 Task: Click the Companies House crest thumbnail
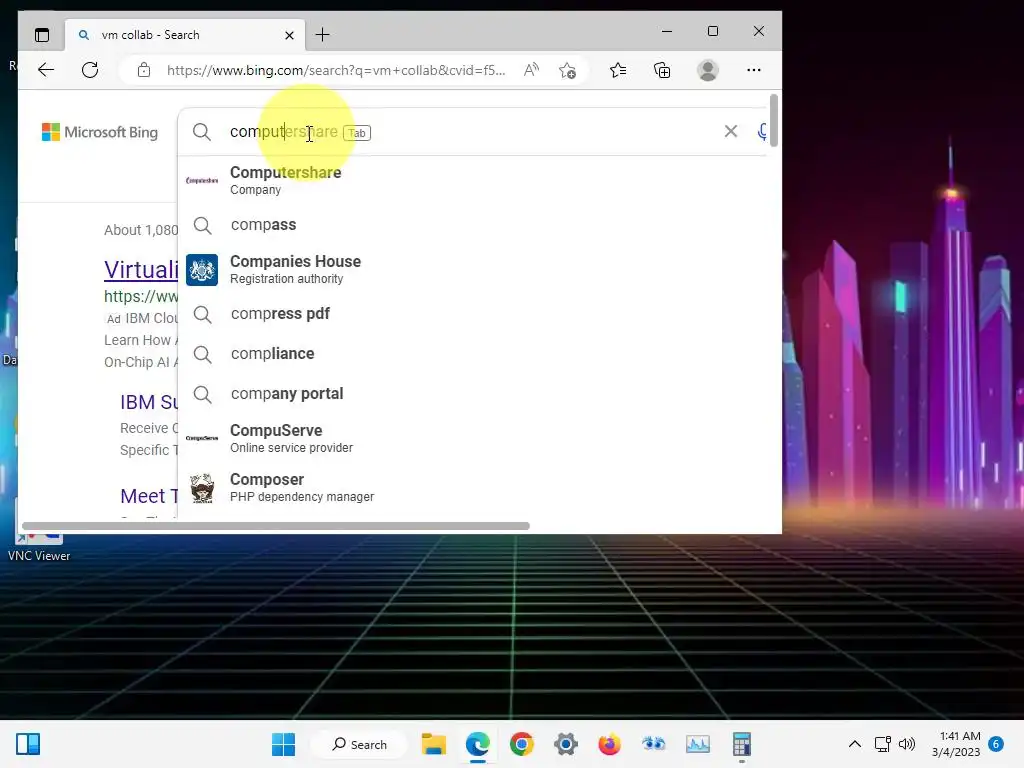[202, 270]
